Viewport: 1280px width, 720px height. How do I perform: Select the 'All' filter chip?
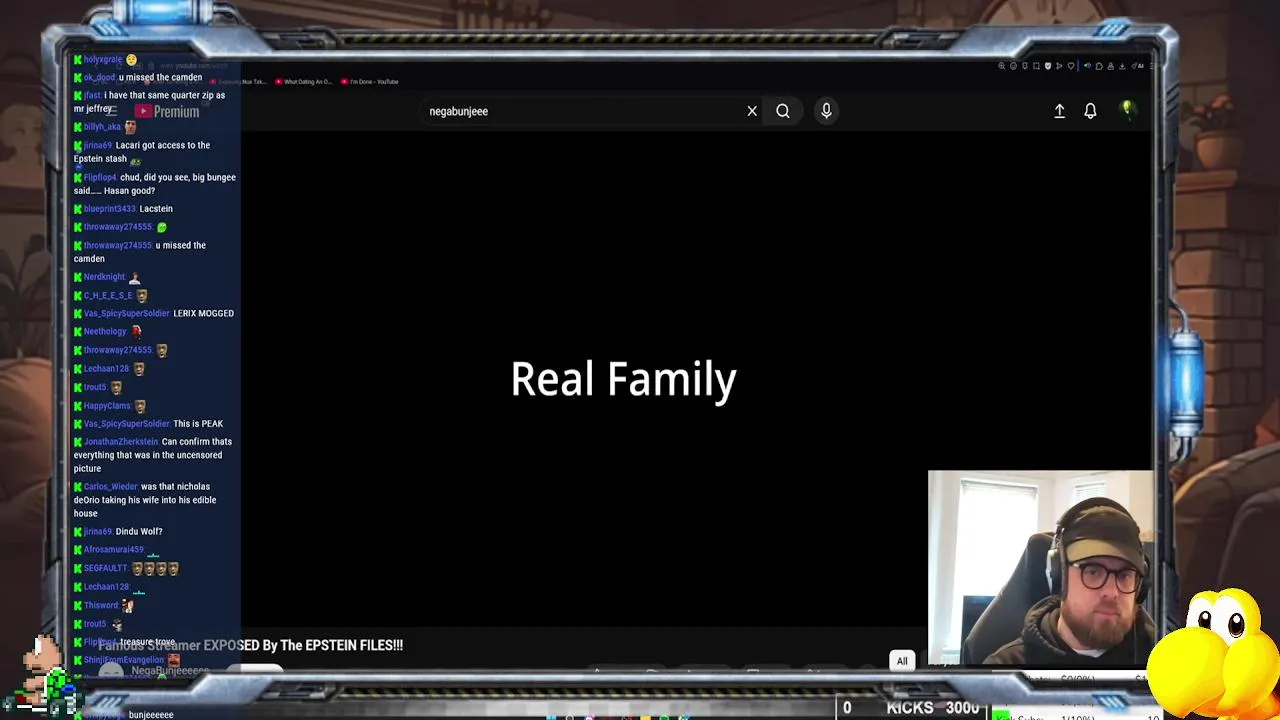[902, 661]
